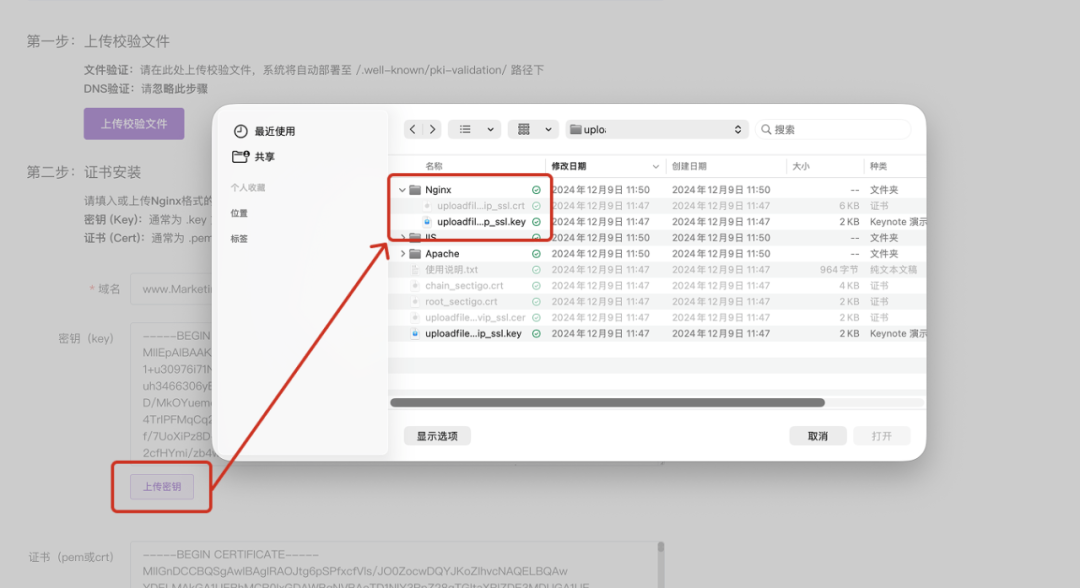Click the 6 KB size cell

pyautogui.click(x=849, y=205)
